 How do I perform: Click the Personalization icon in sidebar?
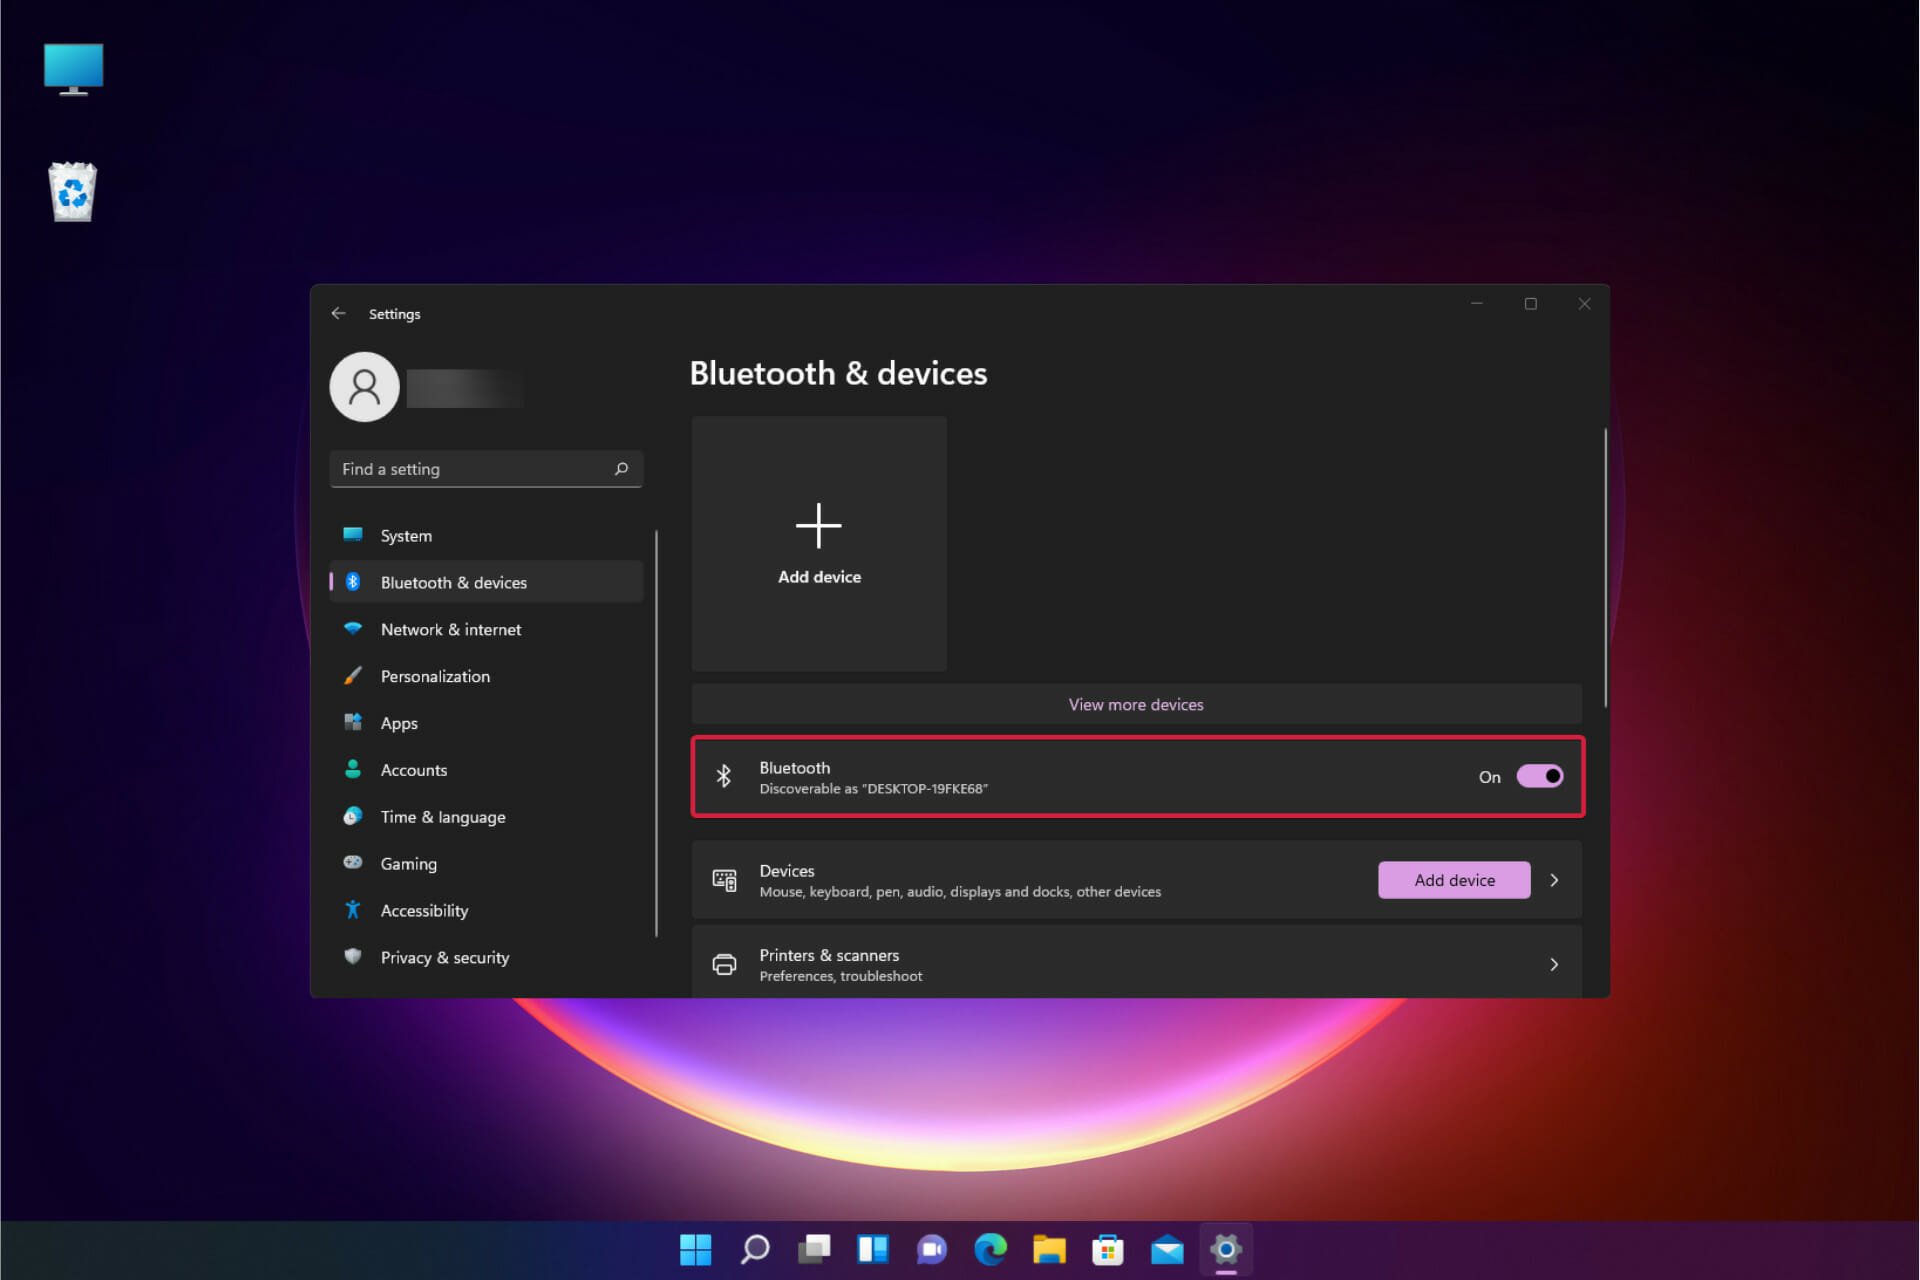tap(353, 676)
